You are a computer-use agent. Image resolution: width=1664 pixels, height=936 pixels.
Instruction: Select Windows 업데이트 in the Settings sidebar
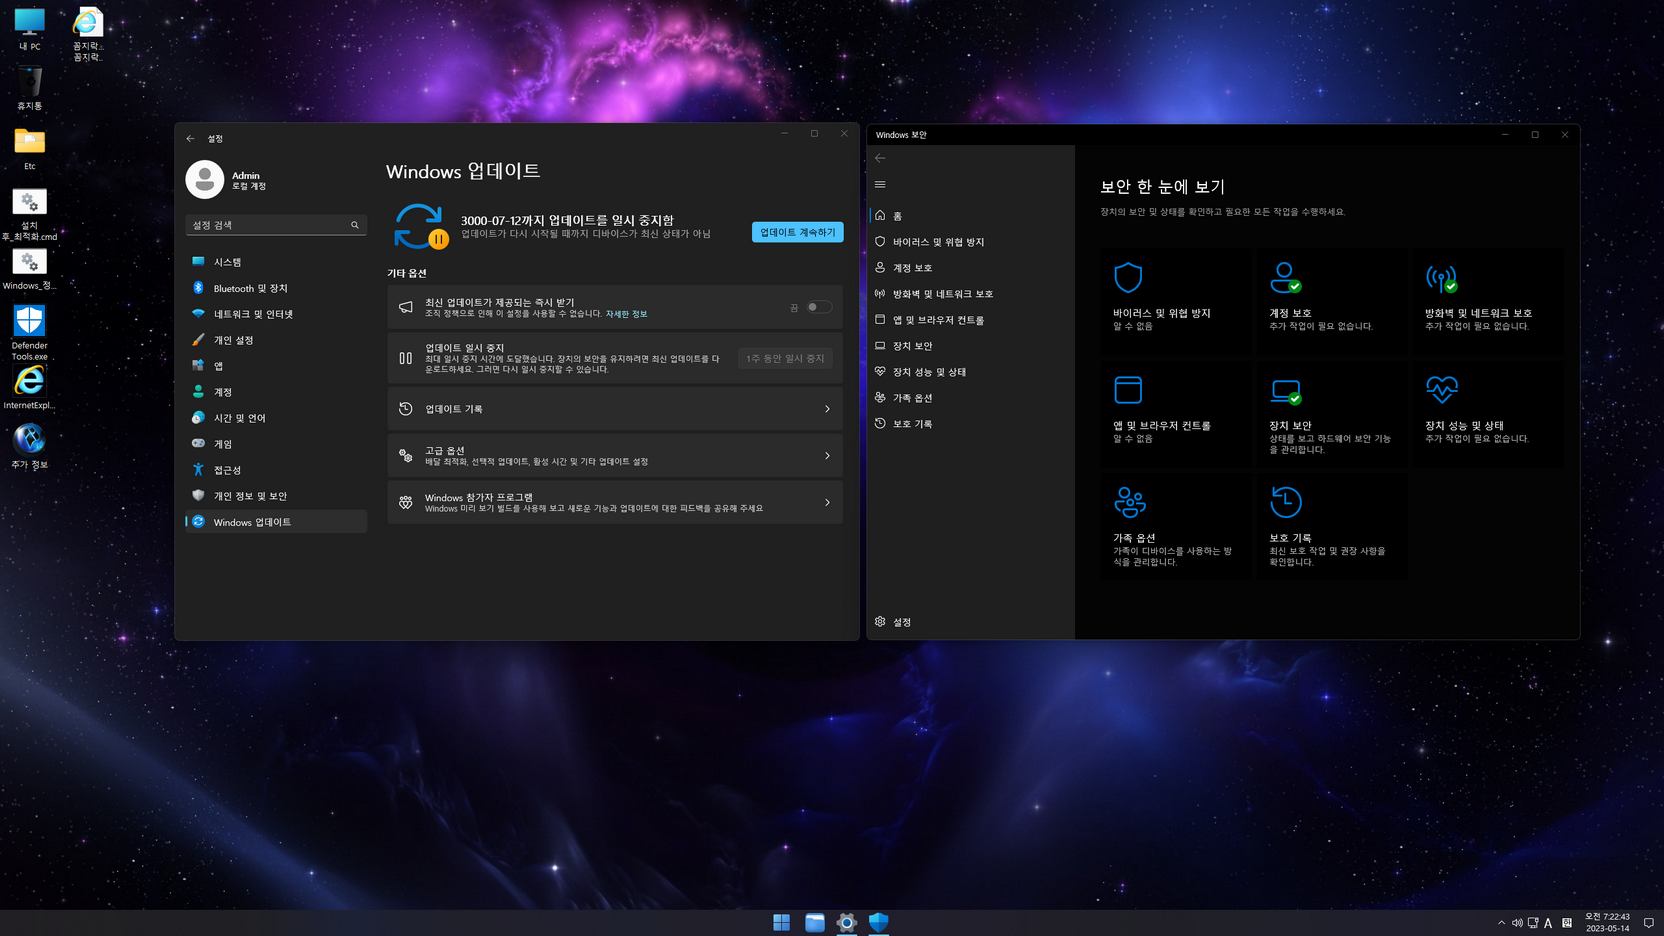click(x=276, y=522)
